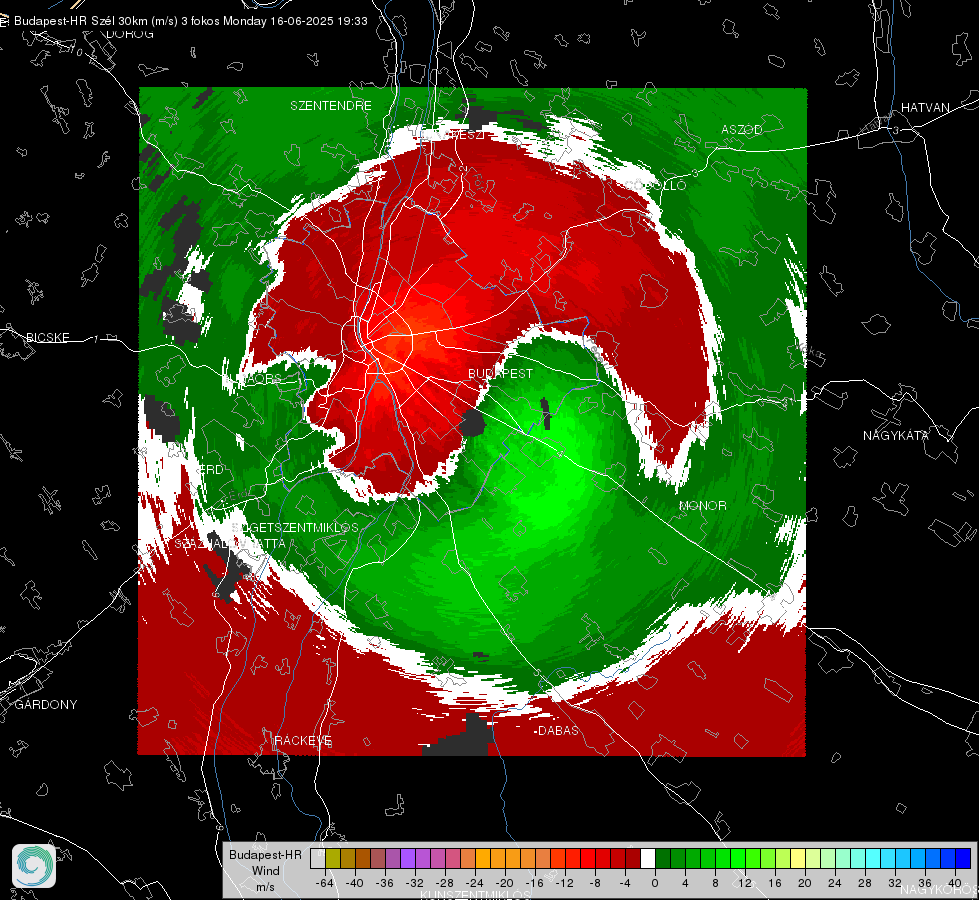Click the radar title text dated 16-06-2025 19:33
Viewport: 979px width, 900px height.
coord(190,21)
